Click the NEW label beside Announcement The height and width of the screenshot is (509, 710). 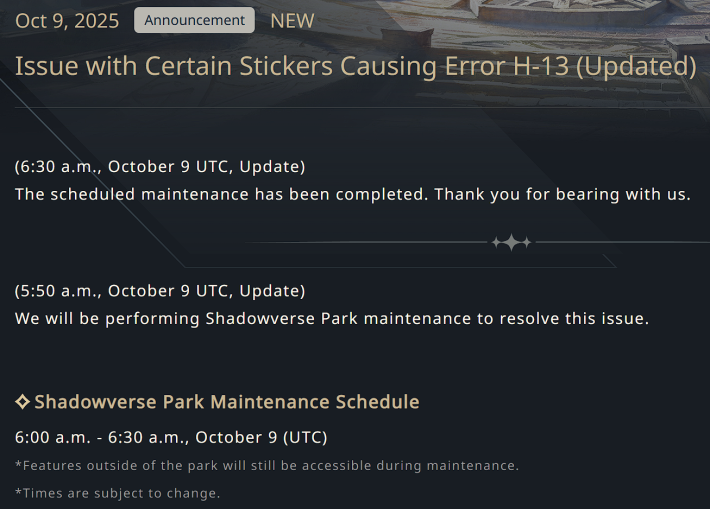point(292,20)
